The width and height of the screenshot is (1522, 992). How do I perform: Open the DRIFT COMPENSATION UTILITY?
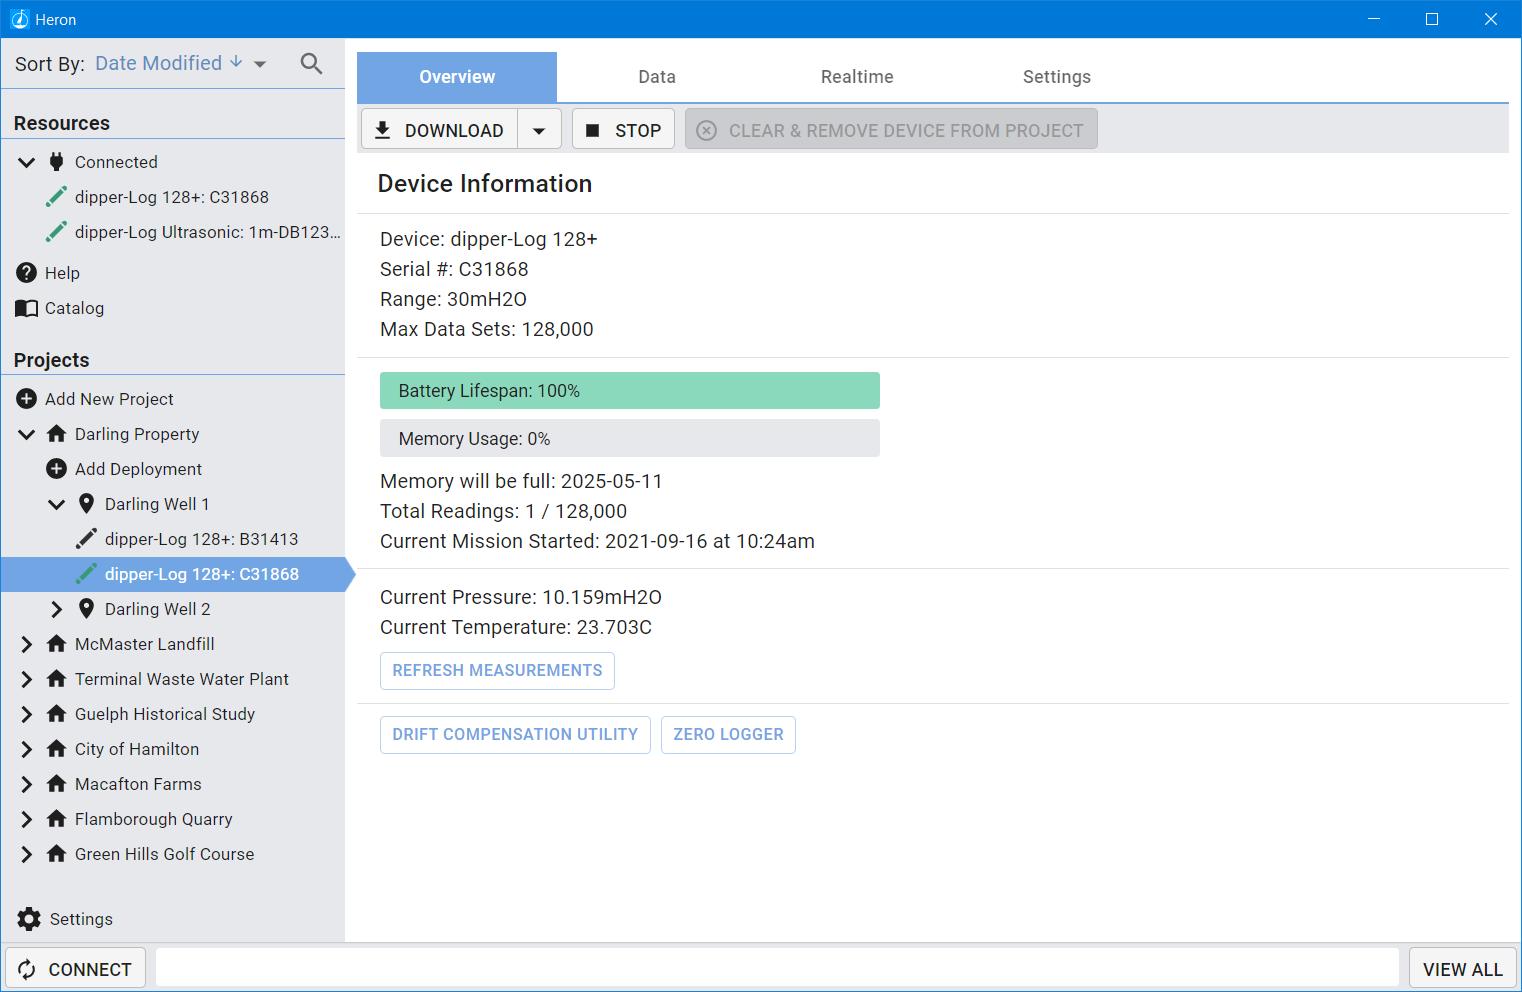[x=515, y=735]
